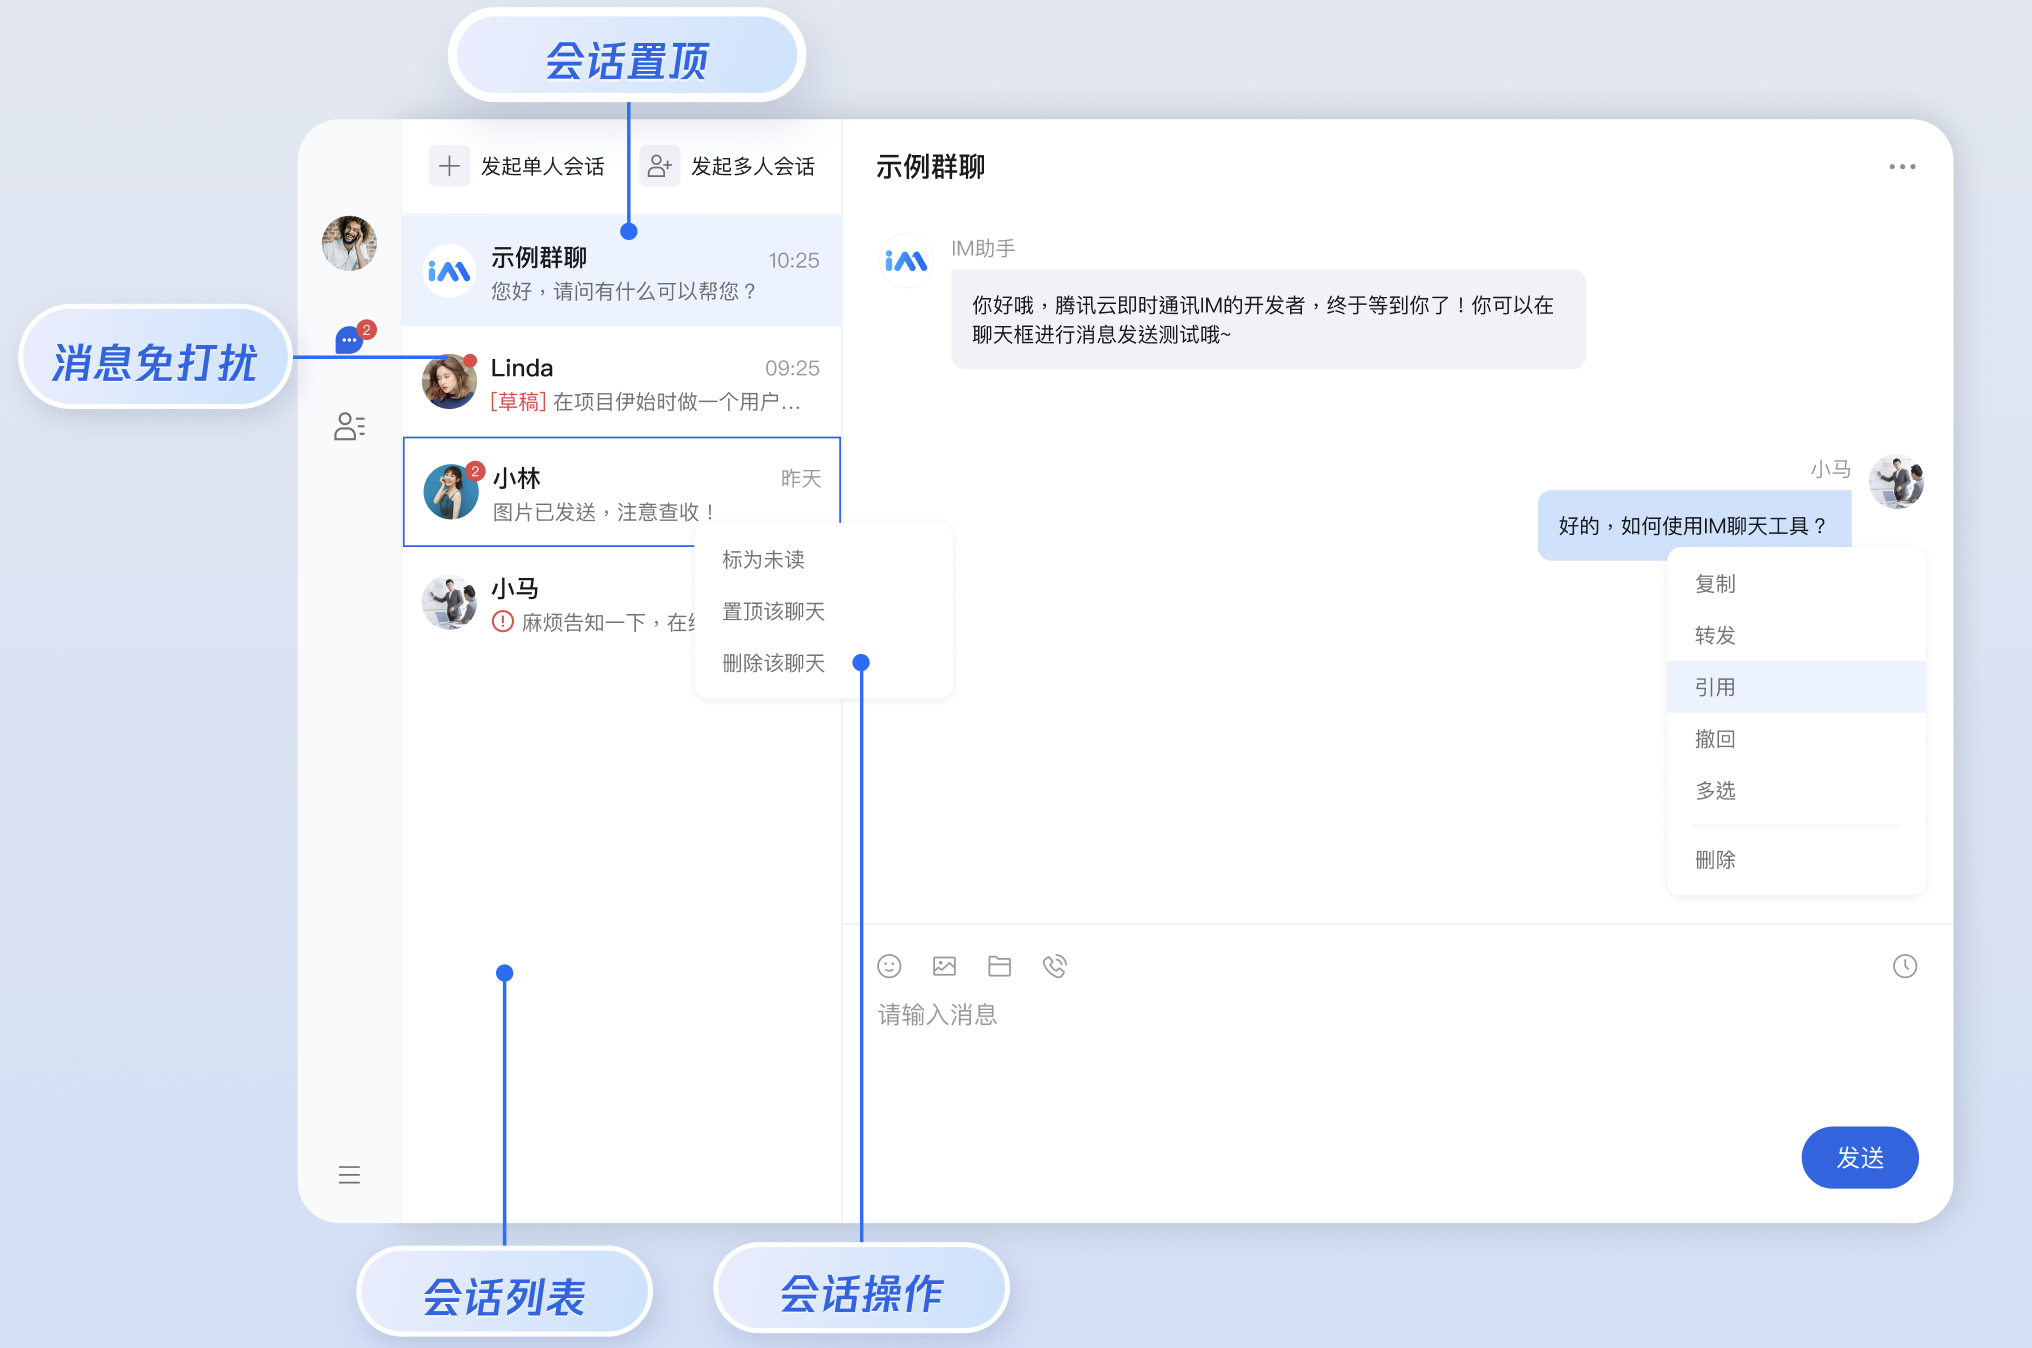Open the hamburger menu at sidebar bottom
This screenshot has width=2032, height=1348.
coord(349,1175)
